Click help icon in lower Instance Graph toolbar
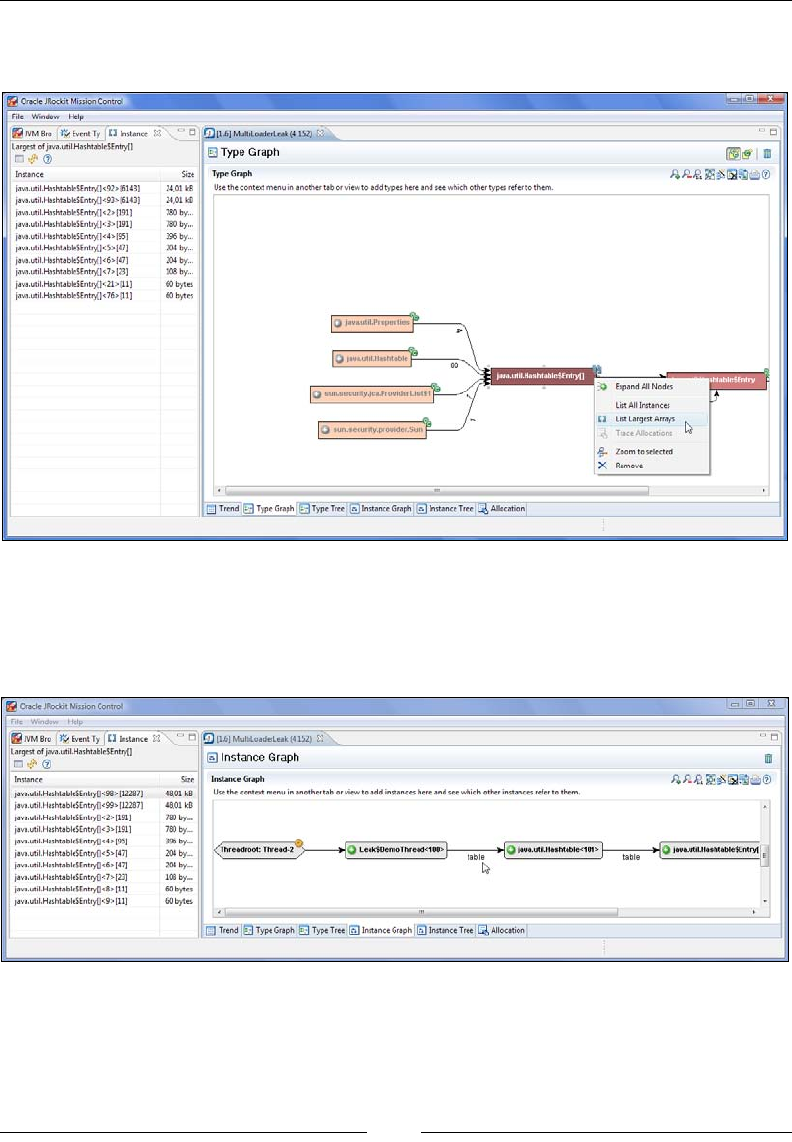 coord(766,779)
